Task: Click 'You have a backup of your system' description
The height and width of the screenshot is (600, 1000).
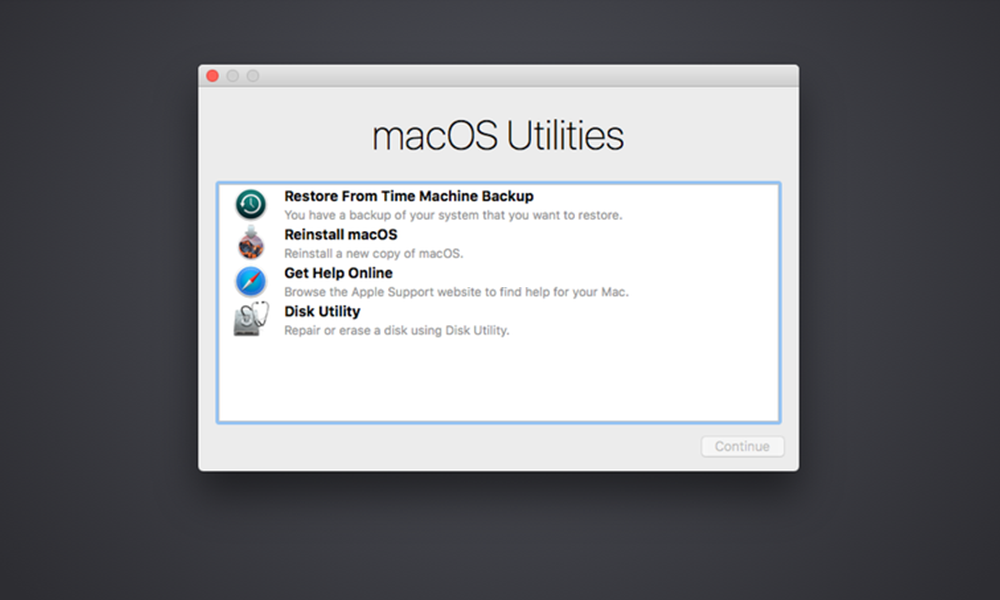Action: tap(453, 216)
